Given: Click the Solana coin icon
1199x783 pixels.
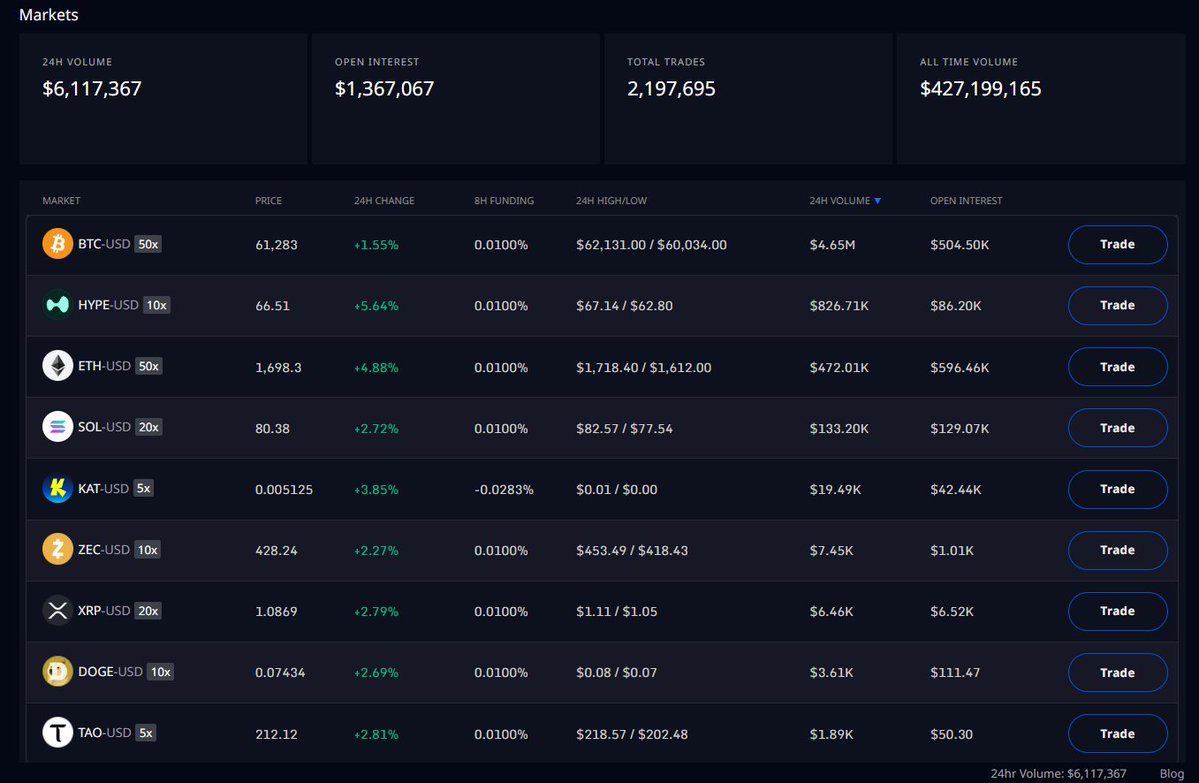Looking at the screenshot, I should 57,427.
